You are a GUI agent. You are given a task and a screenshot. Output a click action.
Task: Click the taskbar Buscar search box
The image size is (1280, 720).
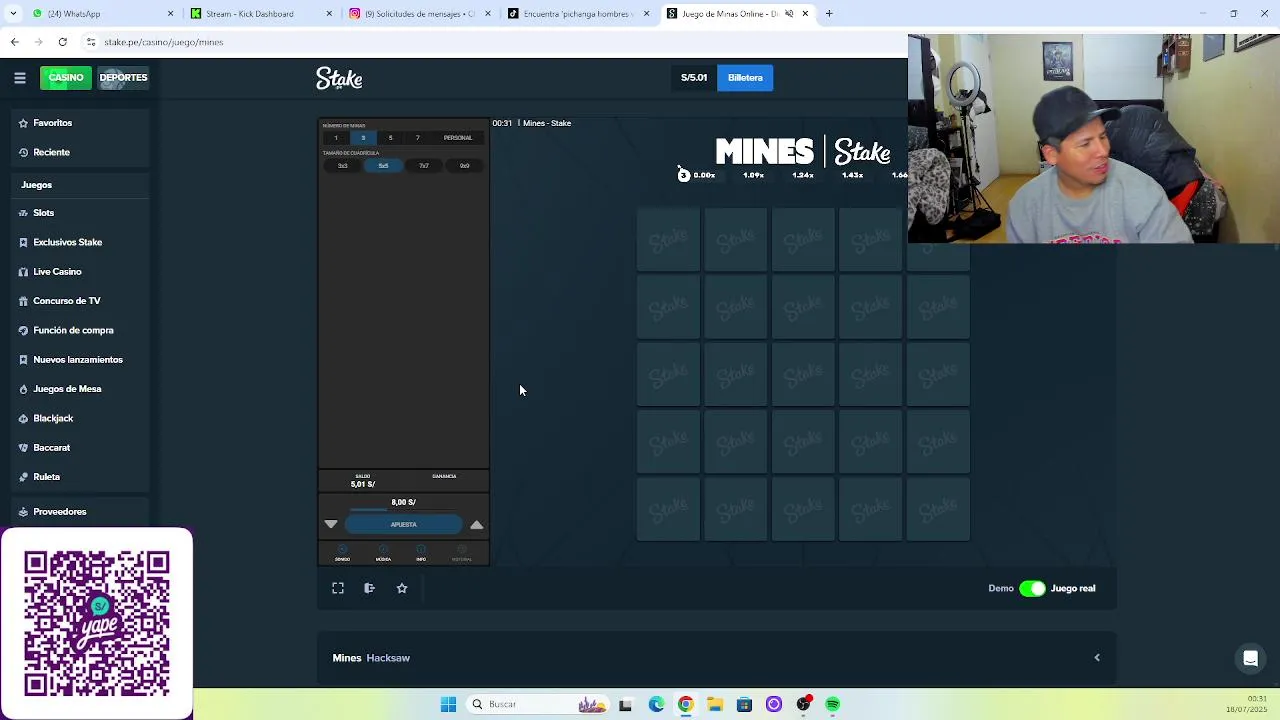coord(538,704)
